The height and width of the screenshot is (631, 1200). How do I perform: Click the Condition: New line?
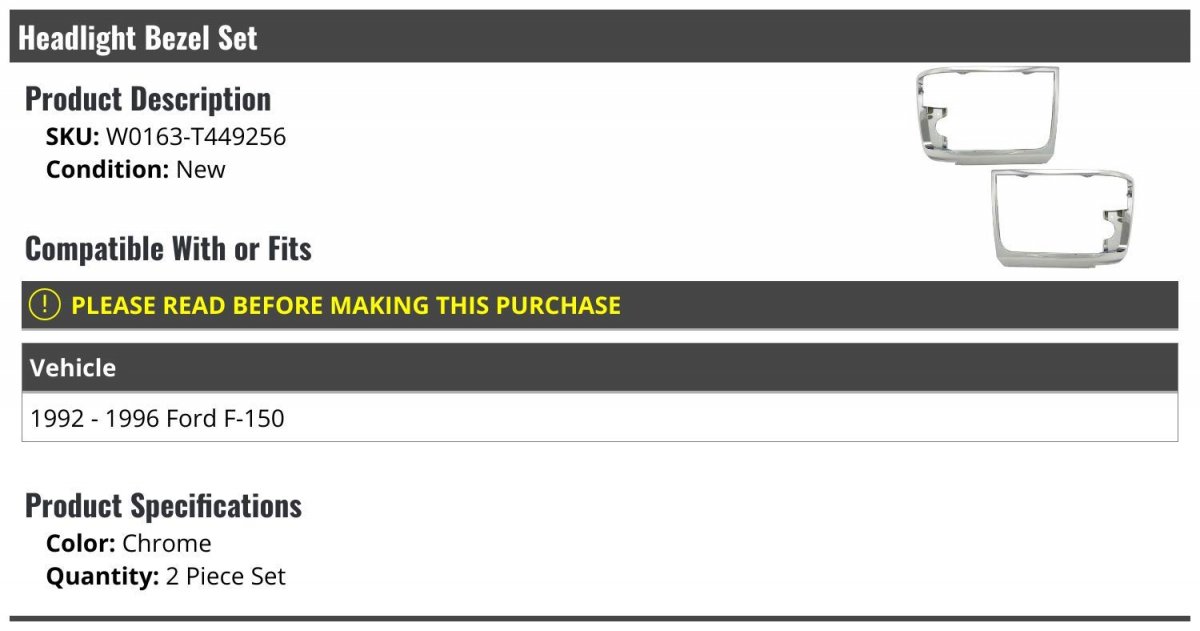coord(136,169)
